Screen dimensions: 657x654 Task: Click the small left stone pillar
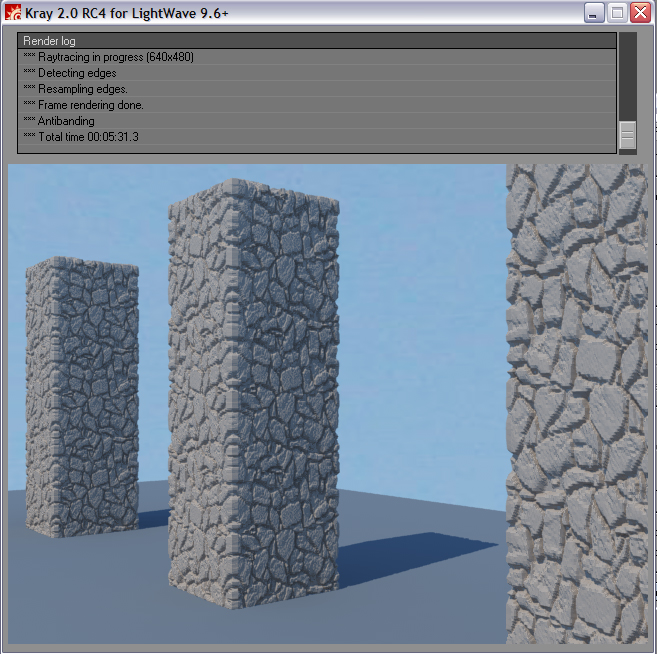point(78,390)
